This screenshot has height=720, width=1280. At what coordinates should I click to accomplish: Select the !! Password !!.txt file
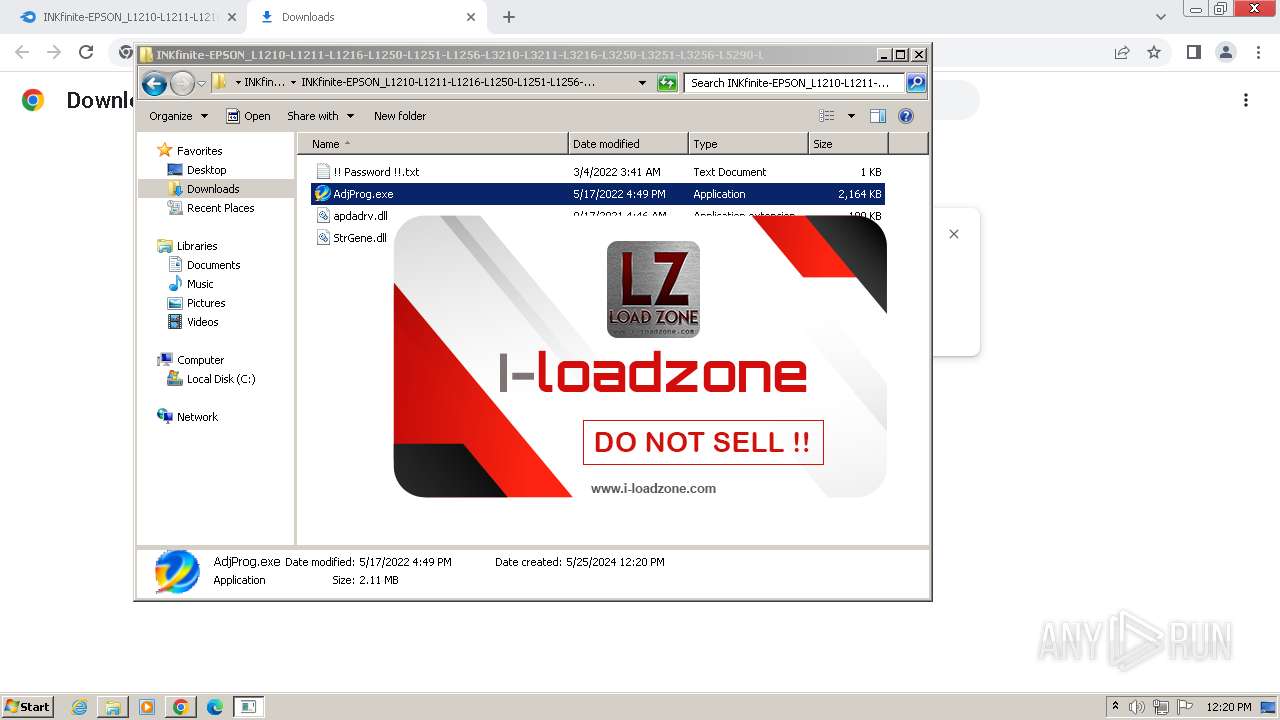[598, 172]
